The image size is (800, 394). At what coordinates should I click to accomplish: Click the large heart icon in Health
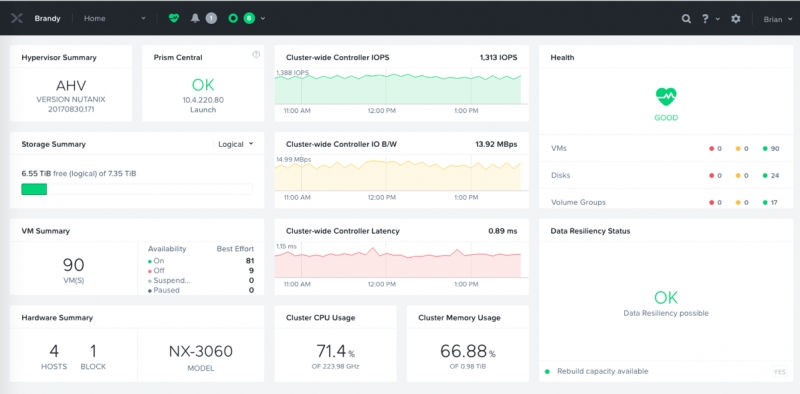point(666,95)
